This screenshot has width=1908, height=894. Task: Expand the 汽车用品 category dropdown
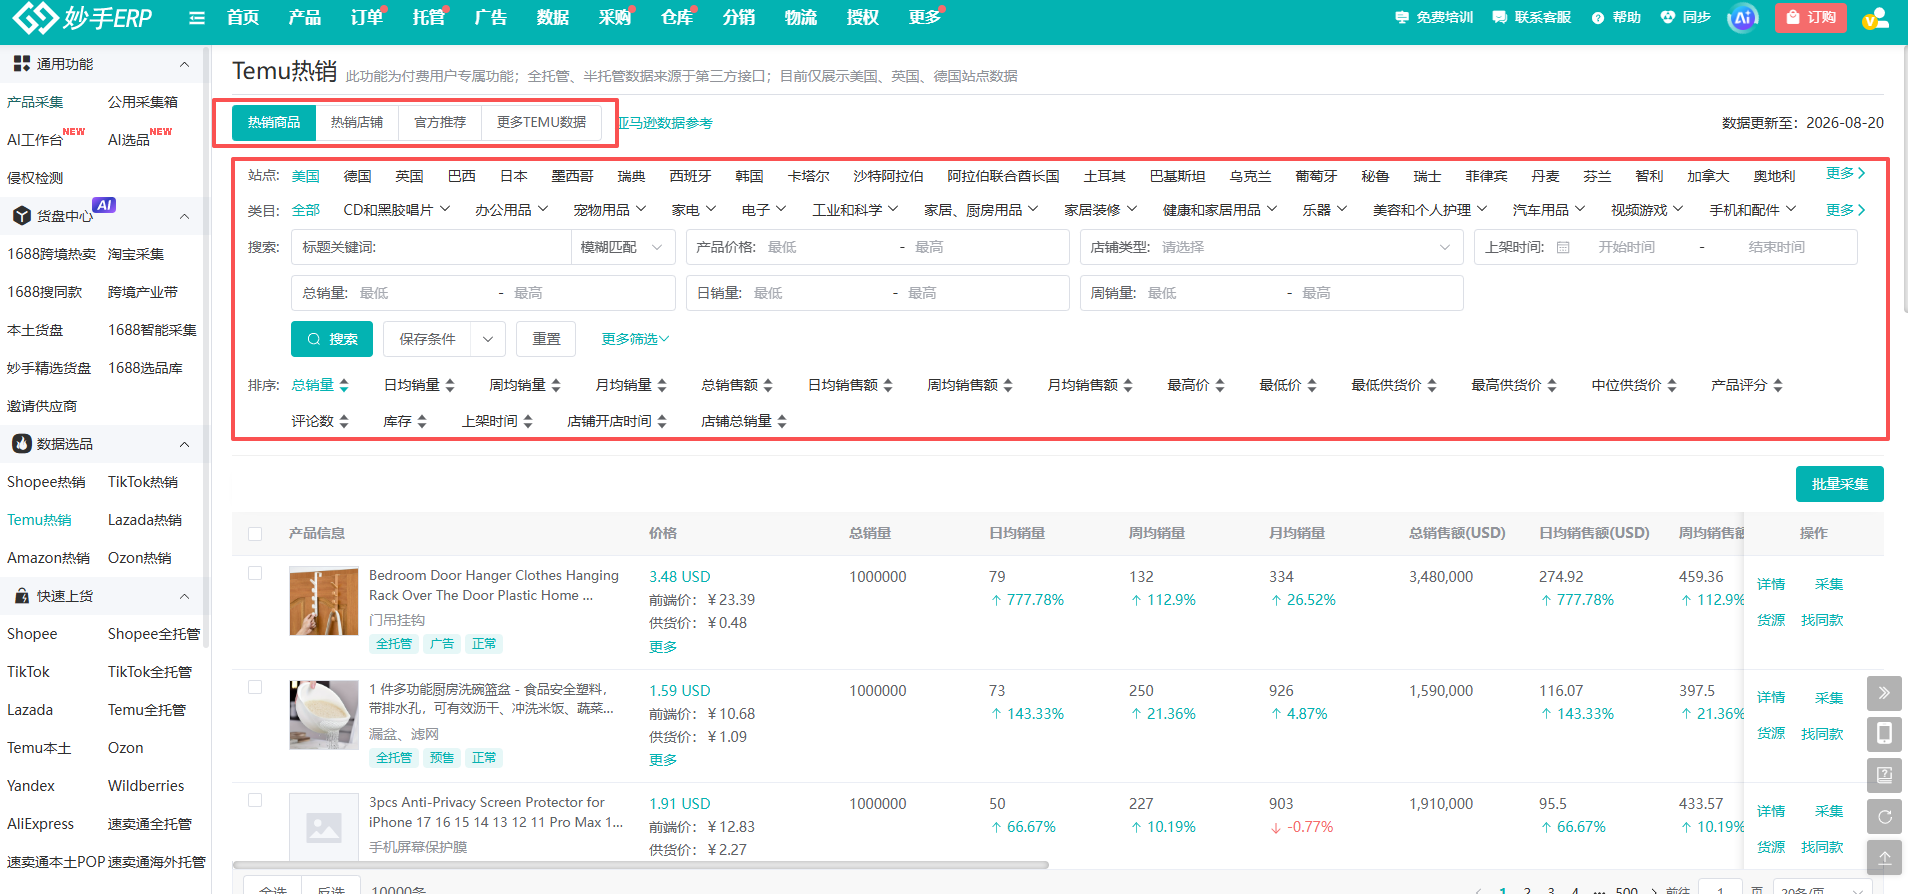[x=1549, y=210]
